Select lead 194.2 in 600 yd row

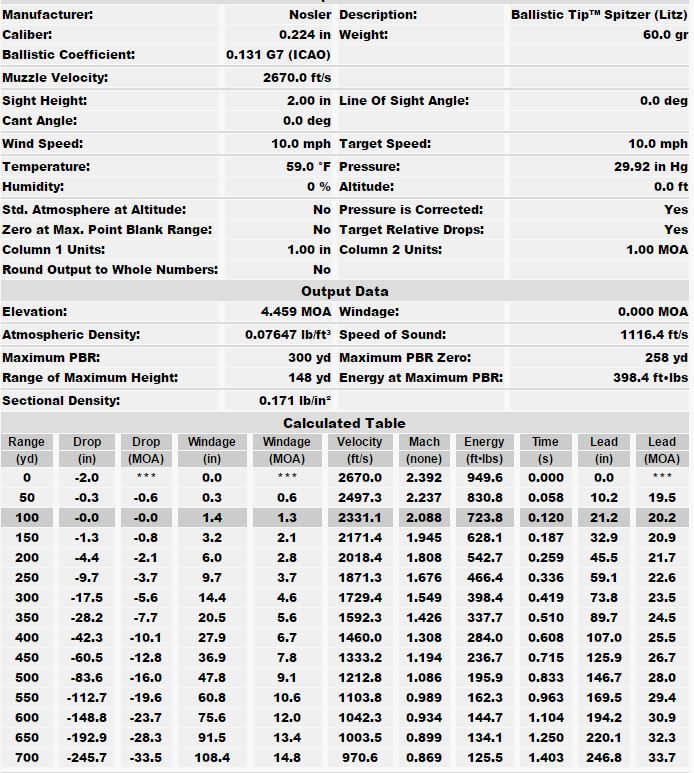(x=604, y=718)
